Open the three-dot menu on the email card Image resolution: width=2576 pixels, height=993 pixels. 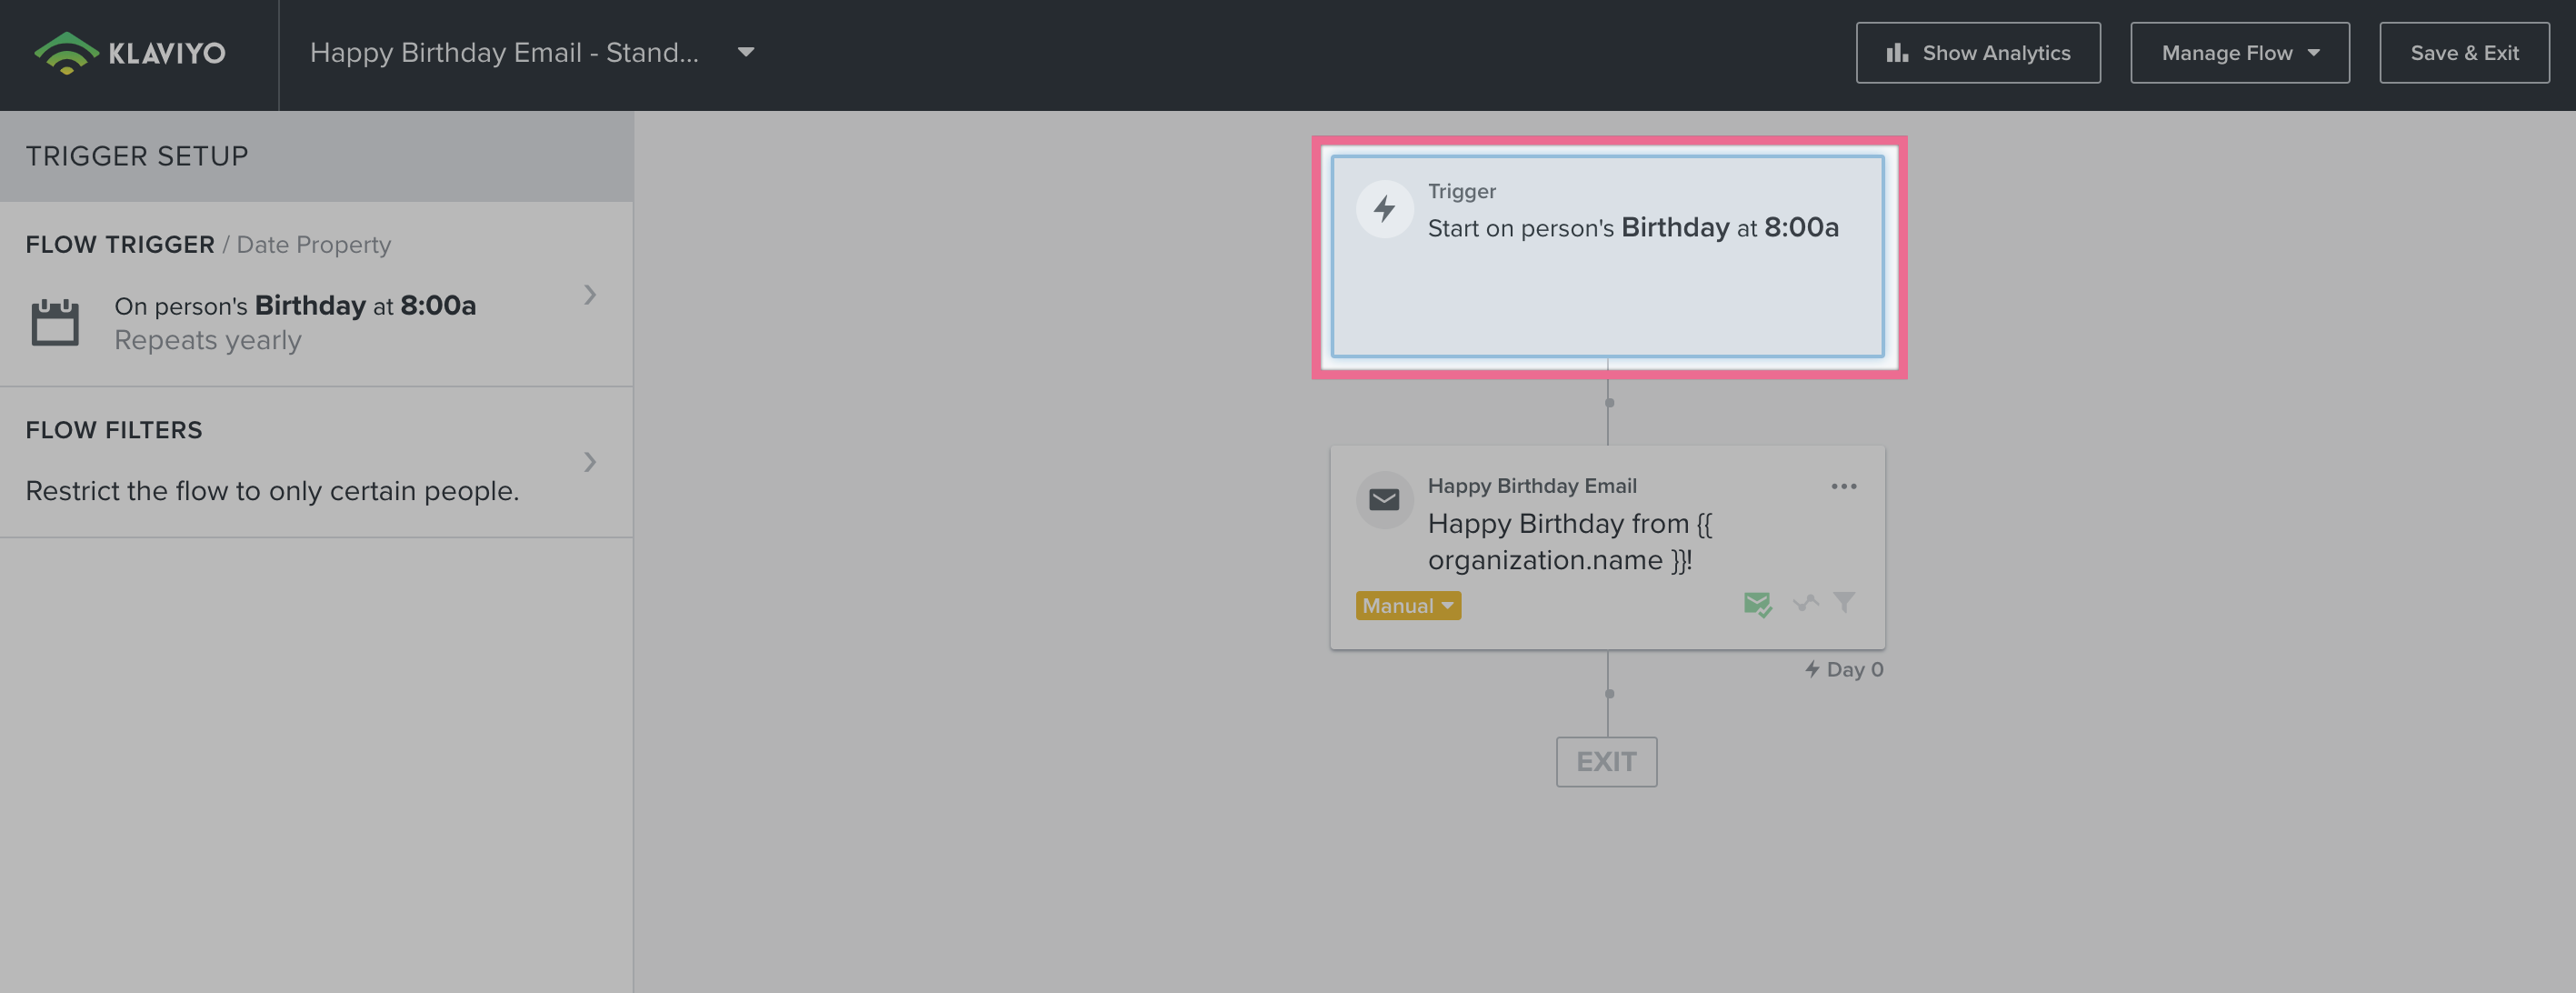pos(1843,487)
